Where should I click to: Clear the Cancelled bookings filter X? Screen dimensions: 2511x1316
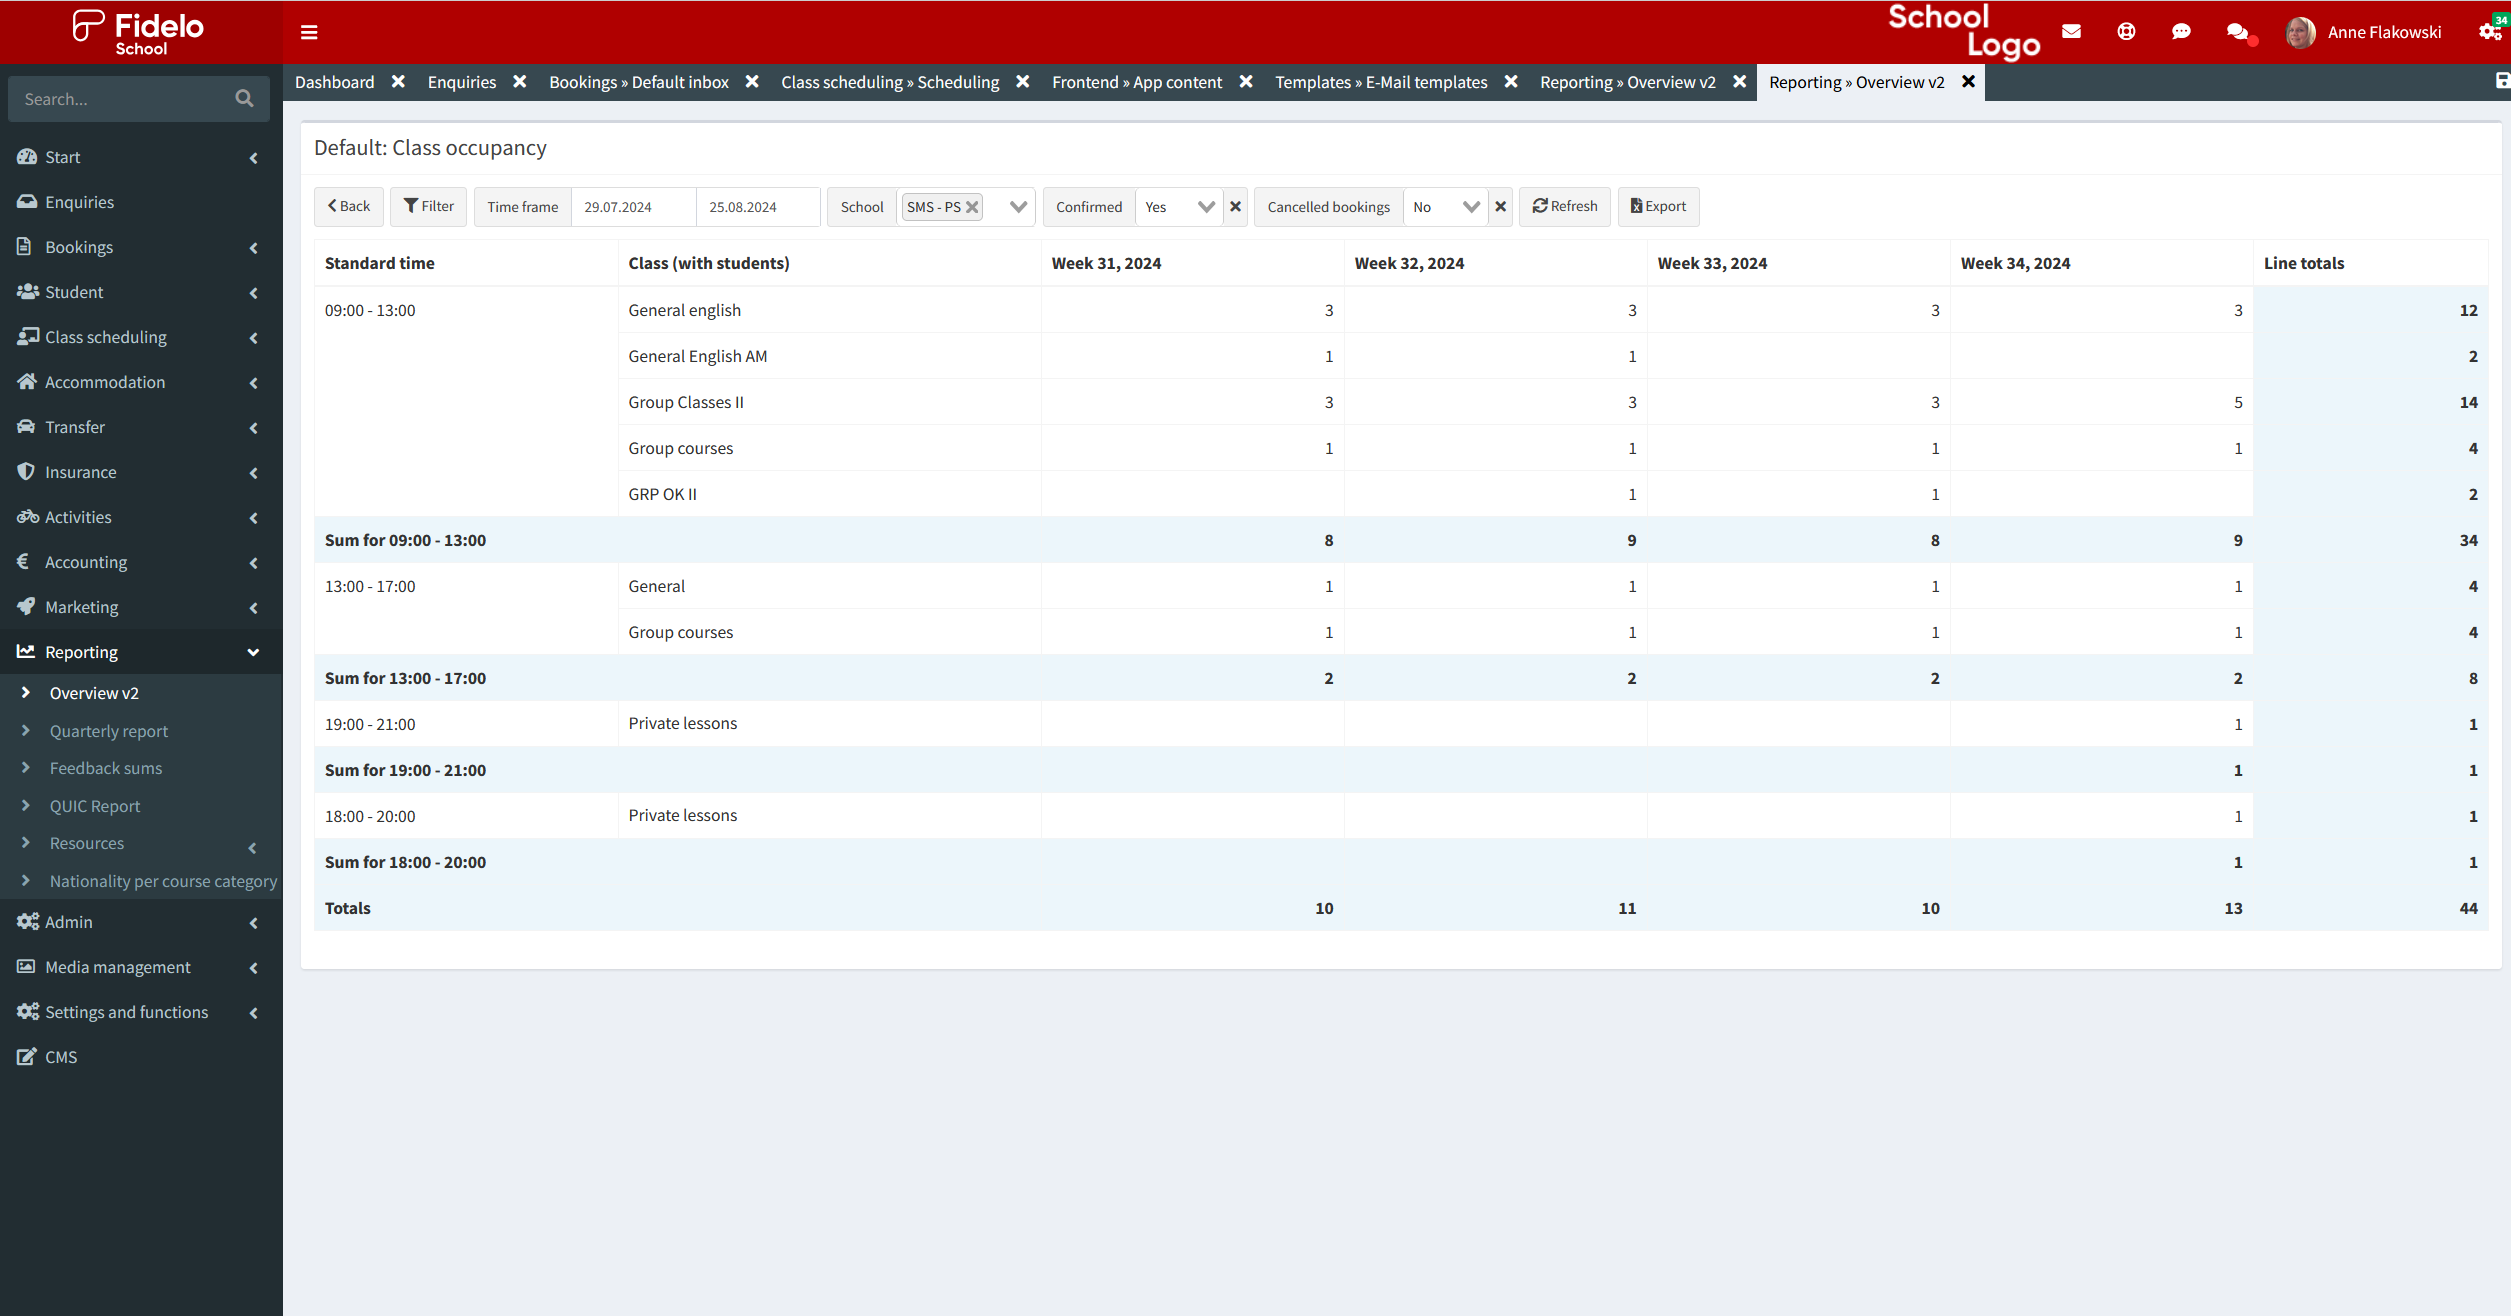(x=1500, y=207)
